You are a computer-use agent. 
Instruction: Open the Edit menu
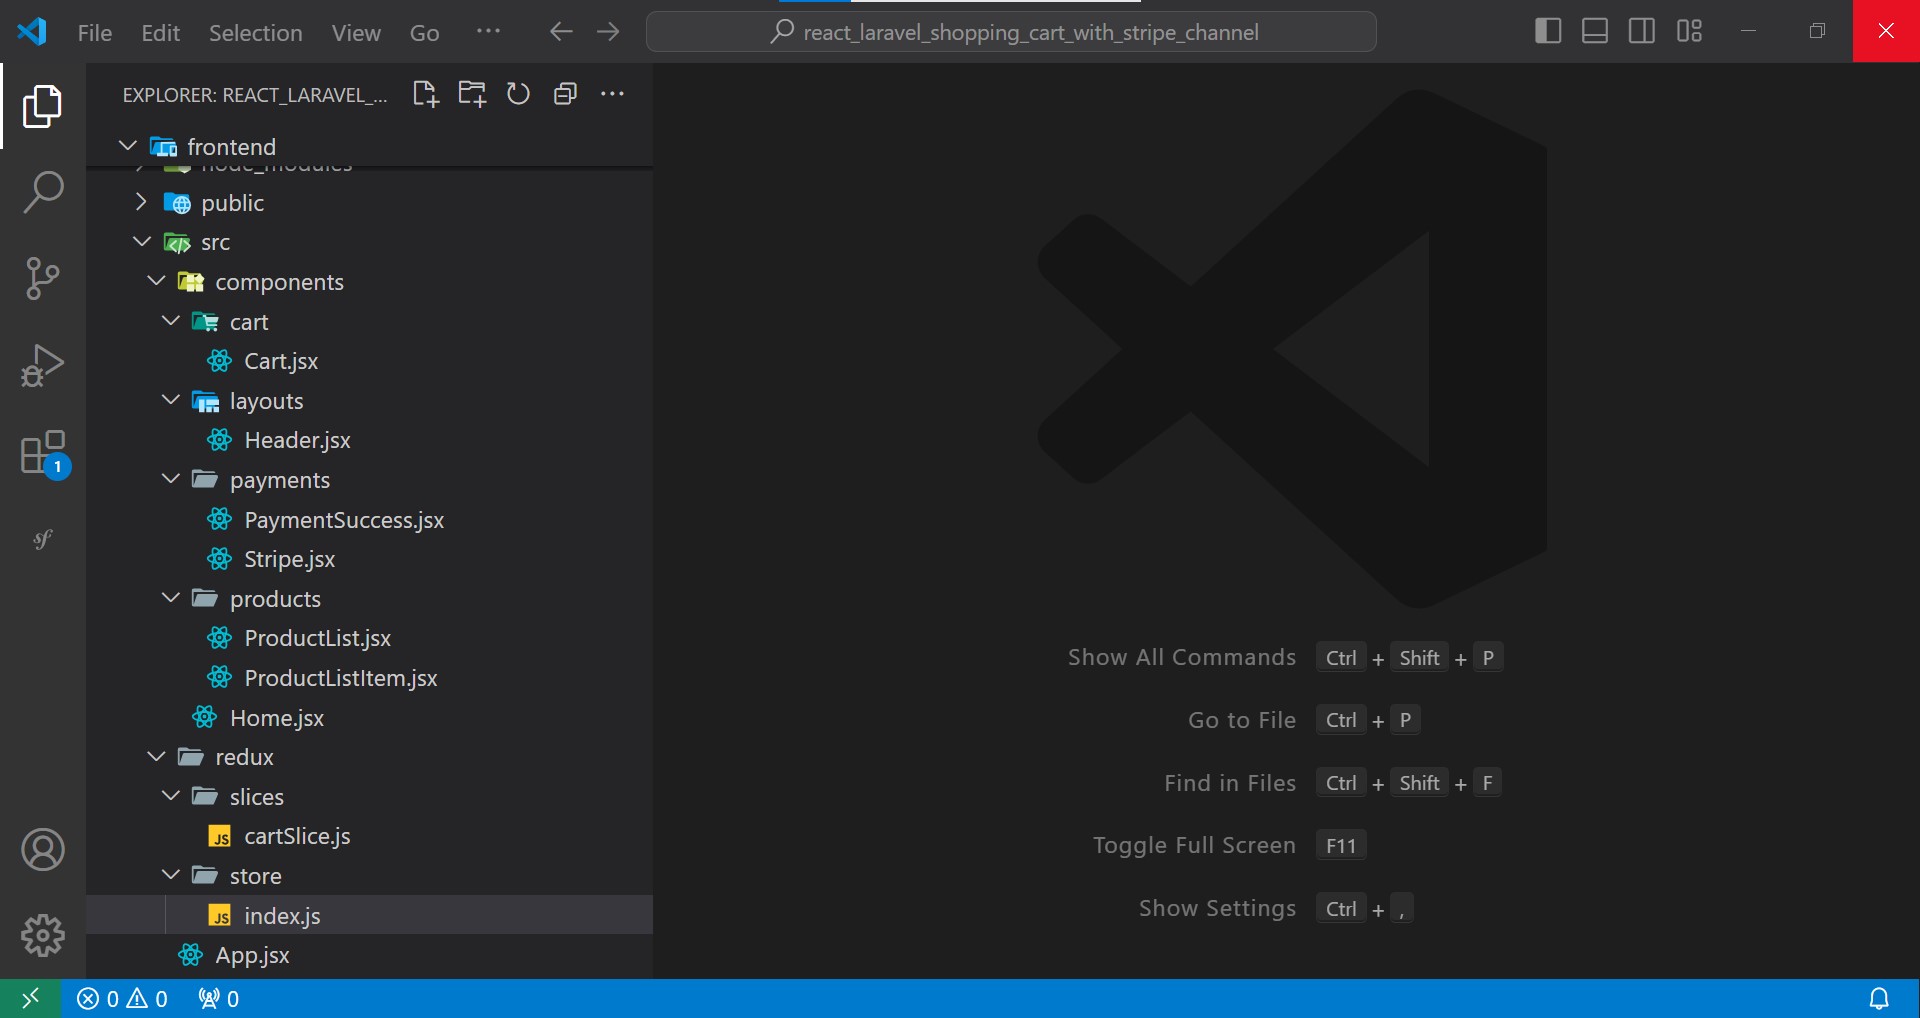[161, 33]
